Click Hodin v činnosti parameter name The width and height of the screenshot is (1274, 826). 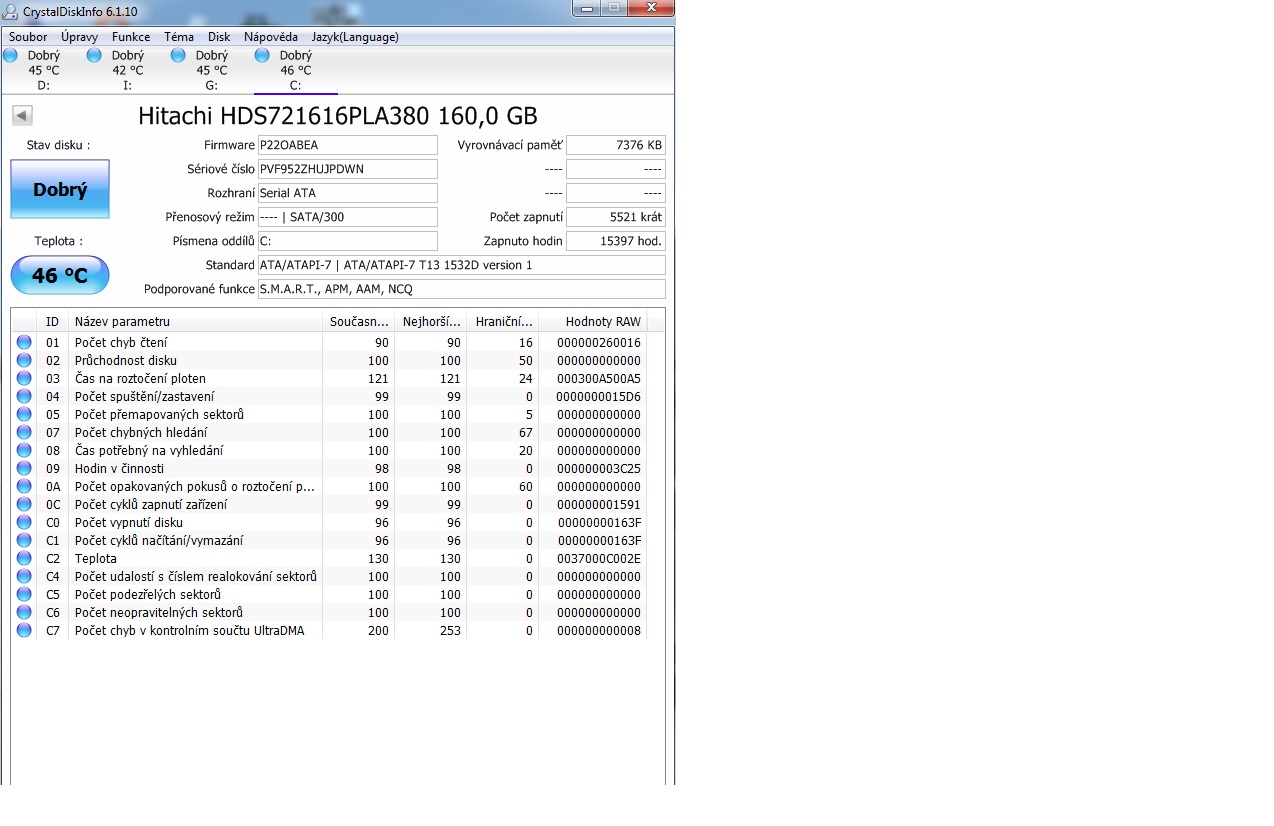[x=119, y=469]
